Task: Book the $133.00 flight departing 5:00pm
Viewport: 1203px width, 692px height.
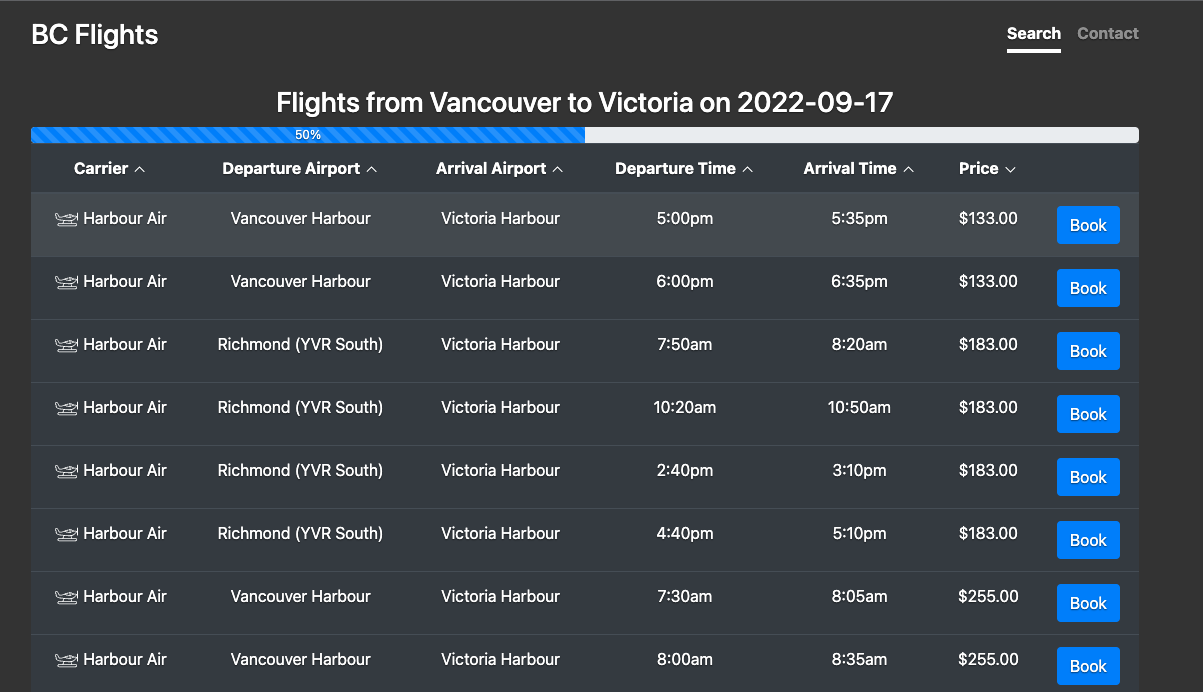Action: pyautogui.click(x=1088, y=225)
